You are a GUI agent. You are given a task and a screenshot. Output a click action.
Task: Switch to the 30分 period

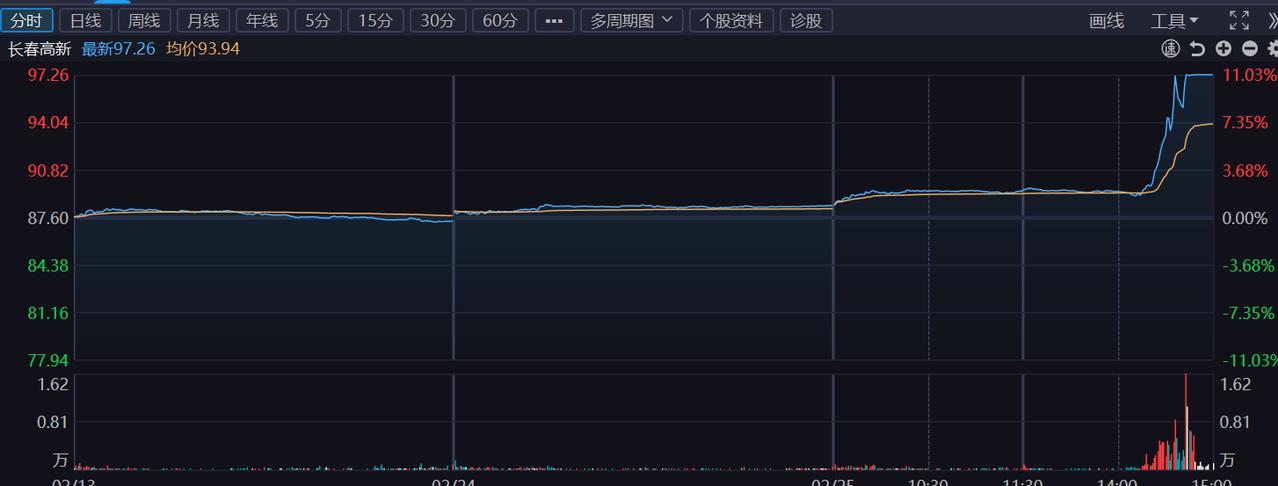point(437,20)
